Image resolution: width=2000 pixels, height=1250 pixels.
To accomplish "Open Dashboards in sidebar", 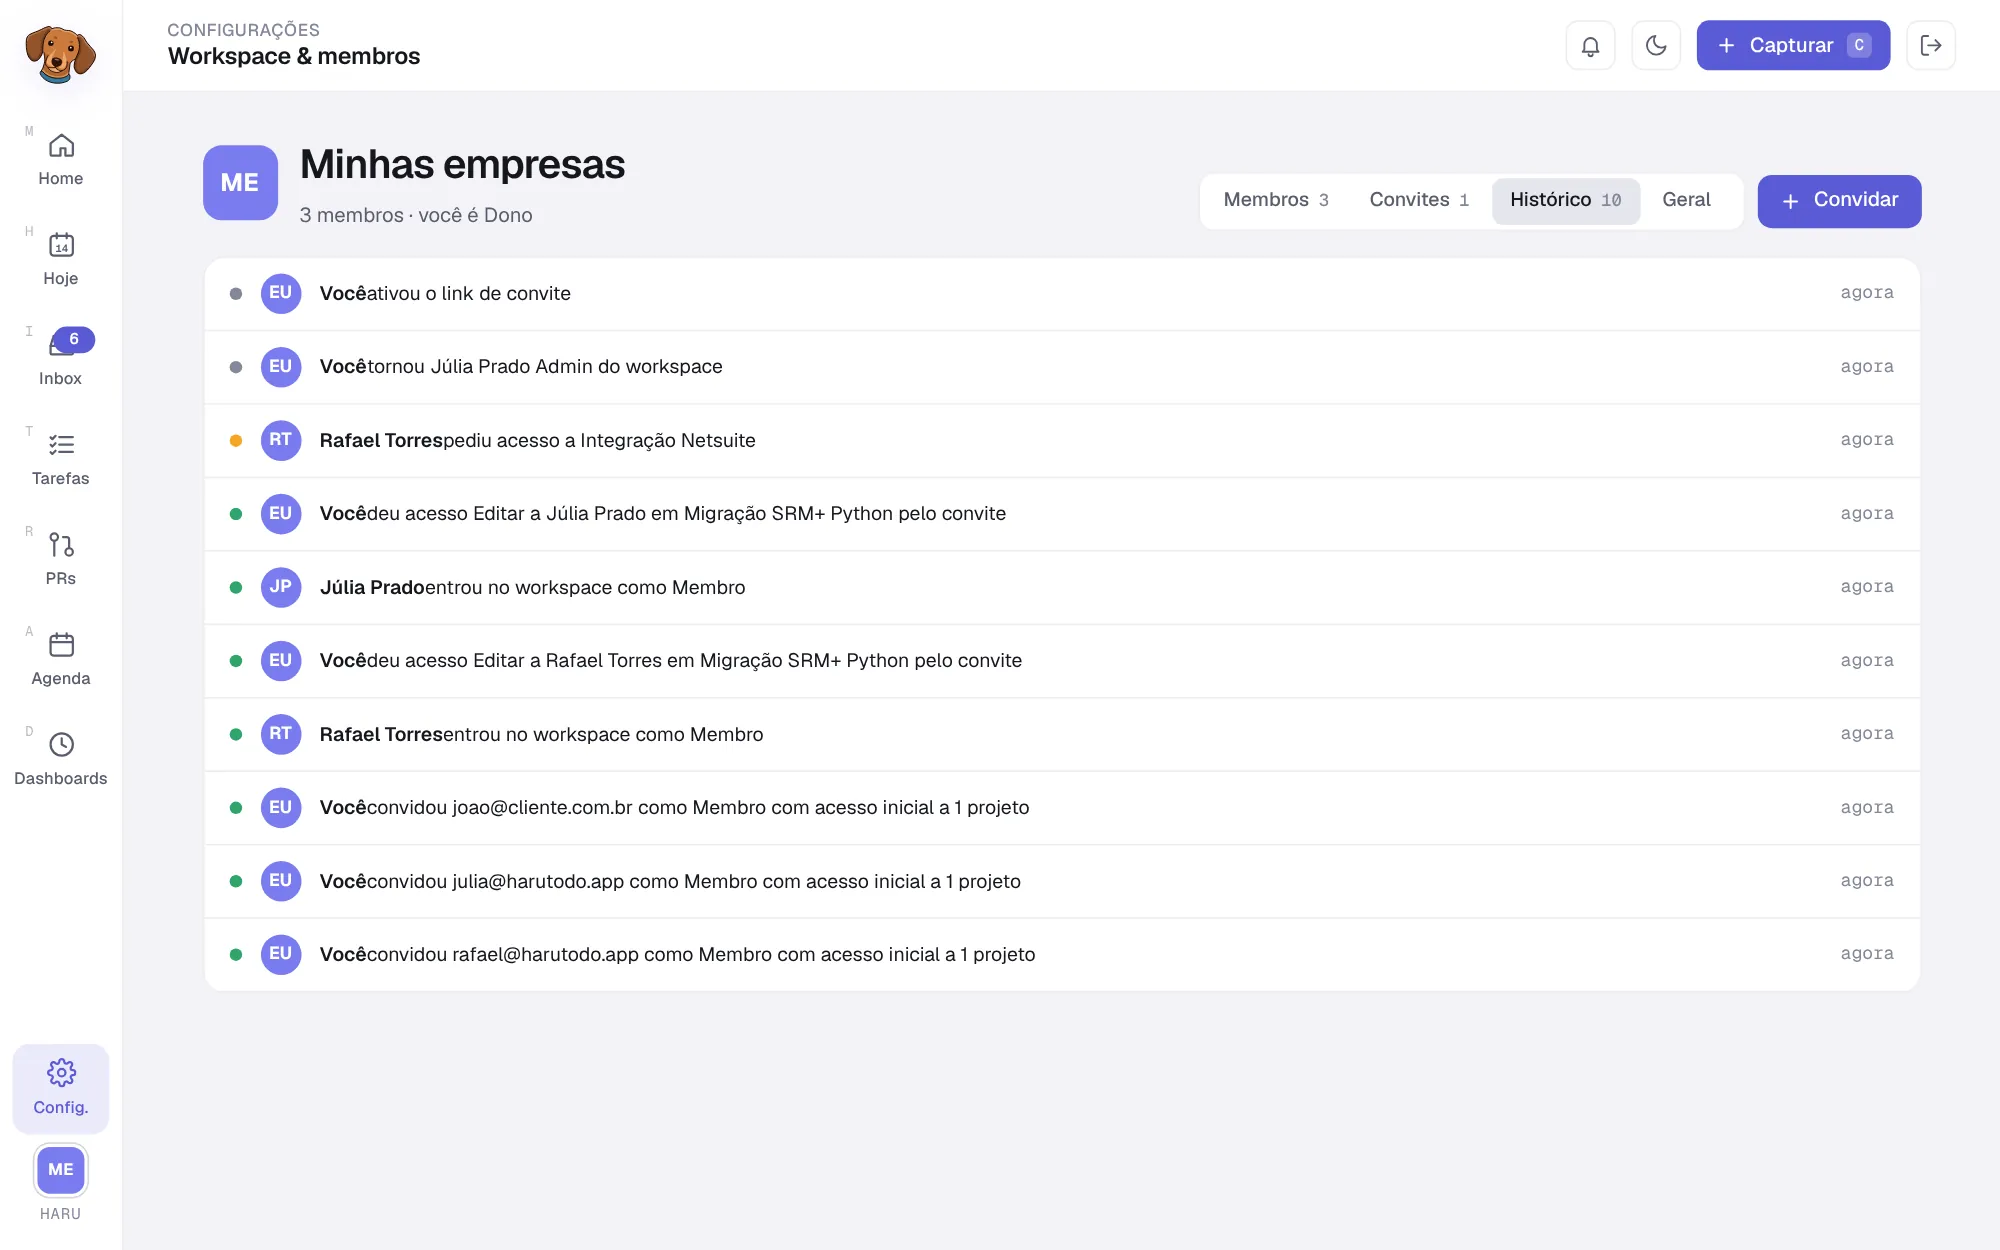I will click(x=61, y=760).
